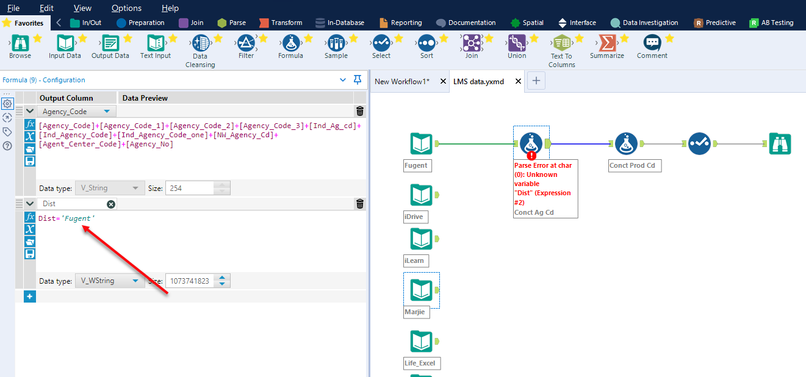
Task: Open the help question mark in sidebar
Action: (x=7, y=146)
